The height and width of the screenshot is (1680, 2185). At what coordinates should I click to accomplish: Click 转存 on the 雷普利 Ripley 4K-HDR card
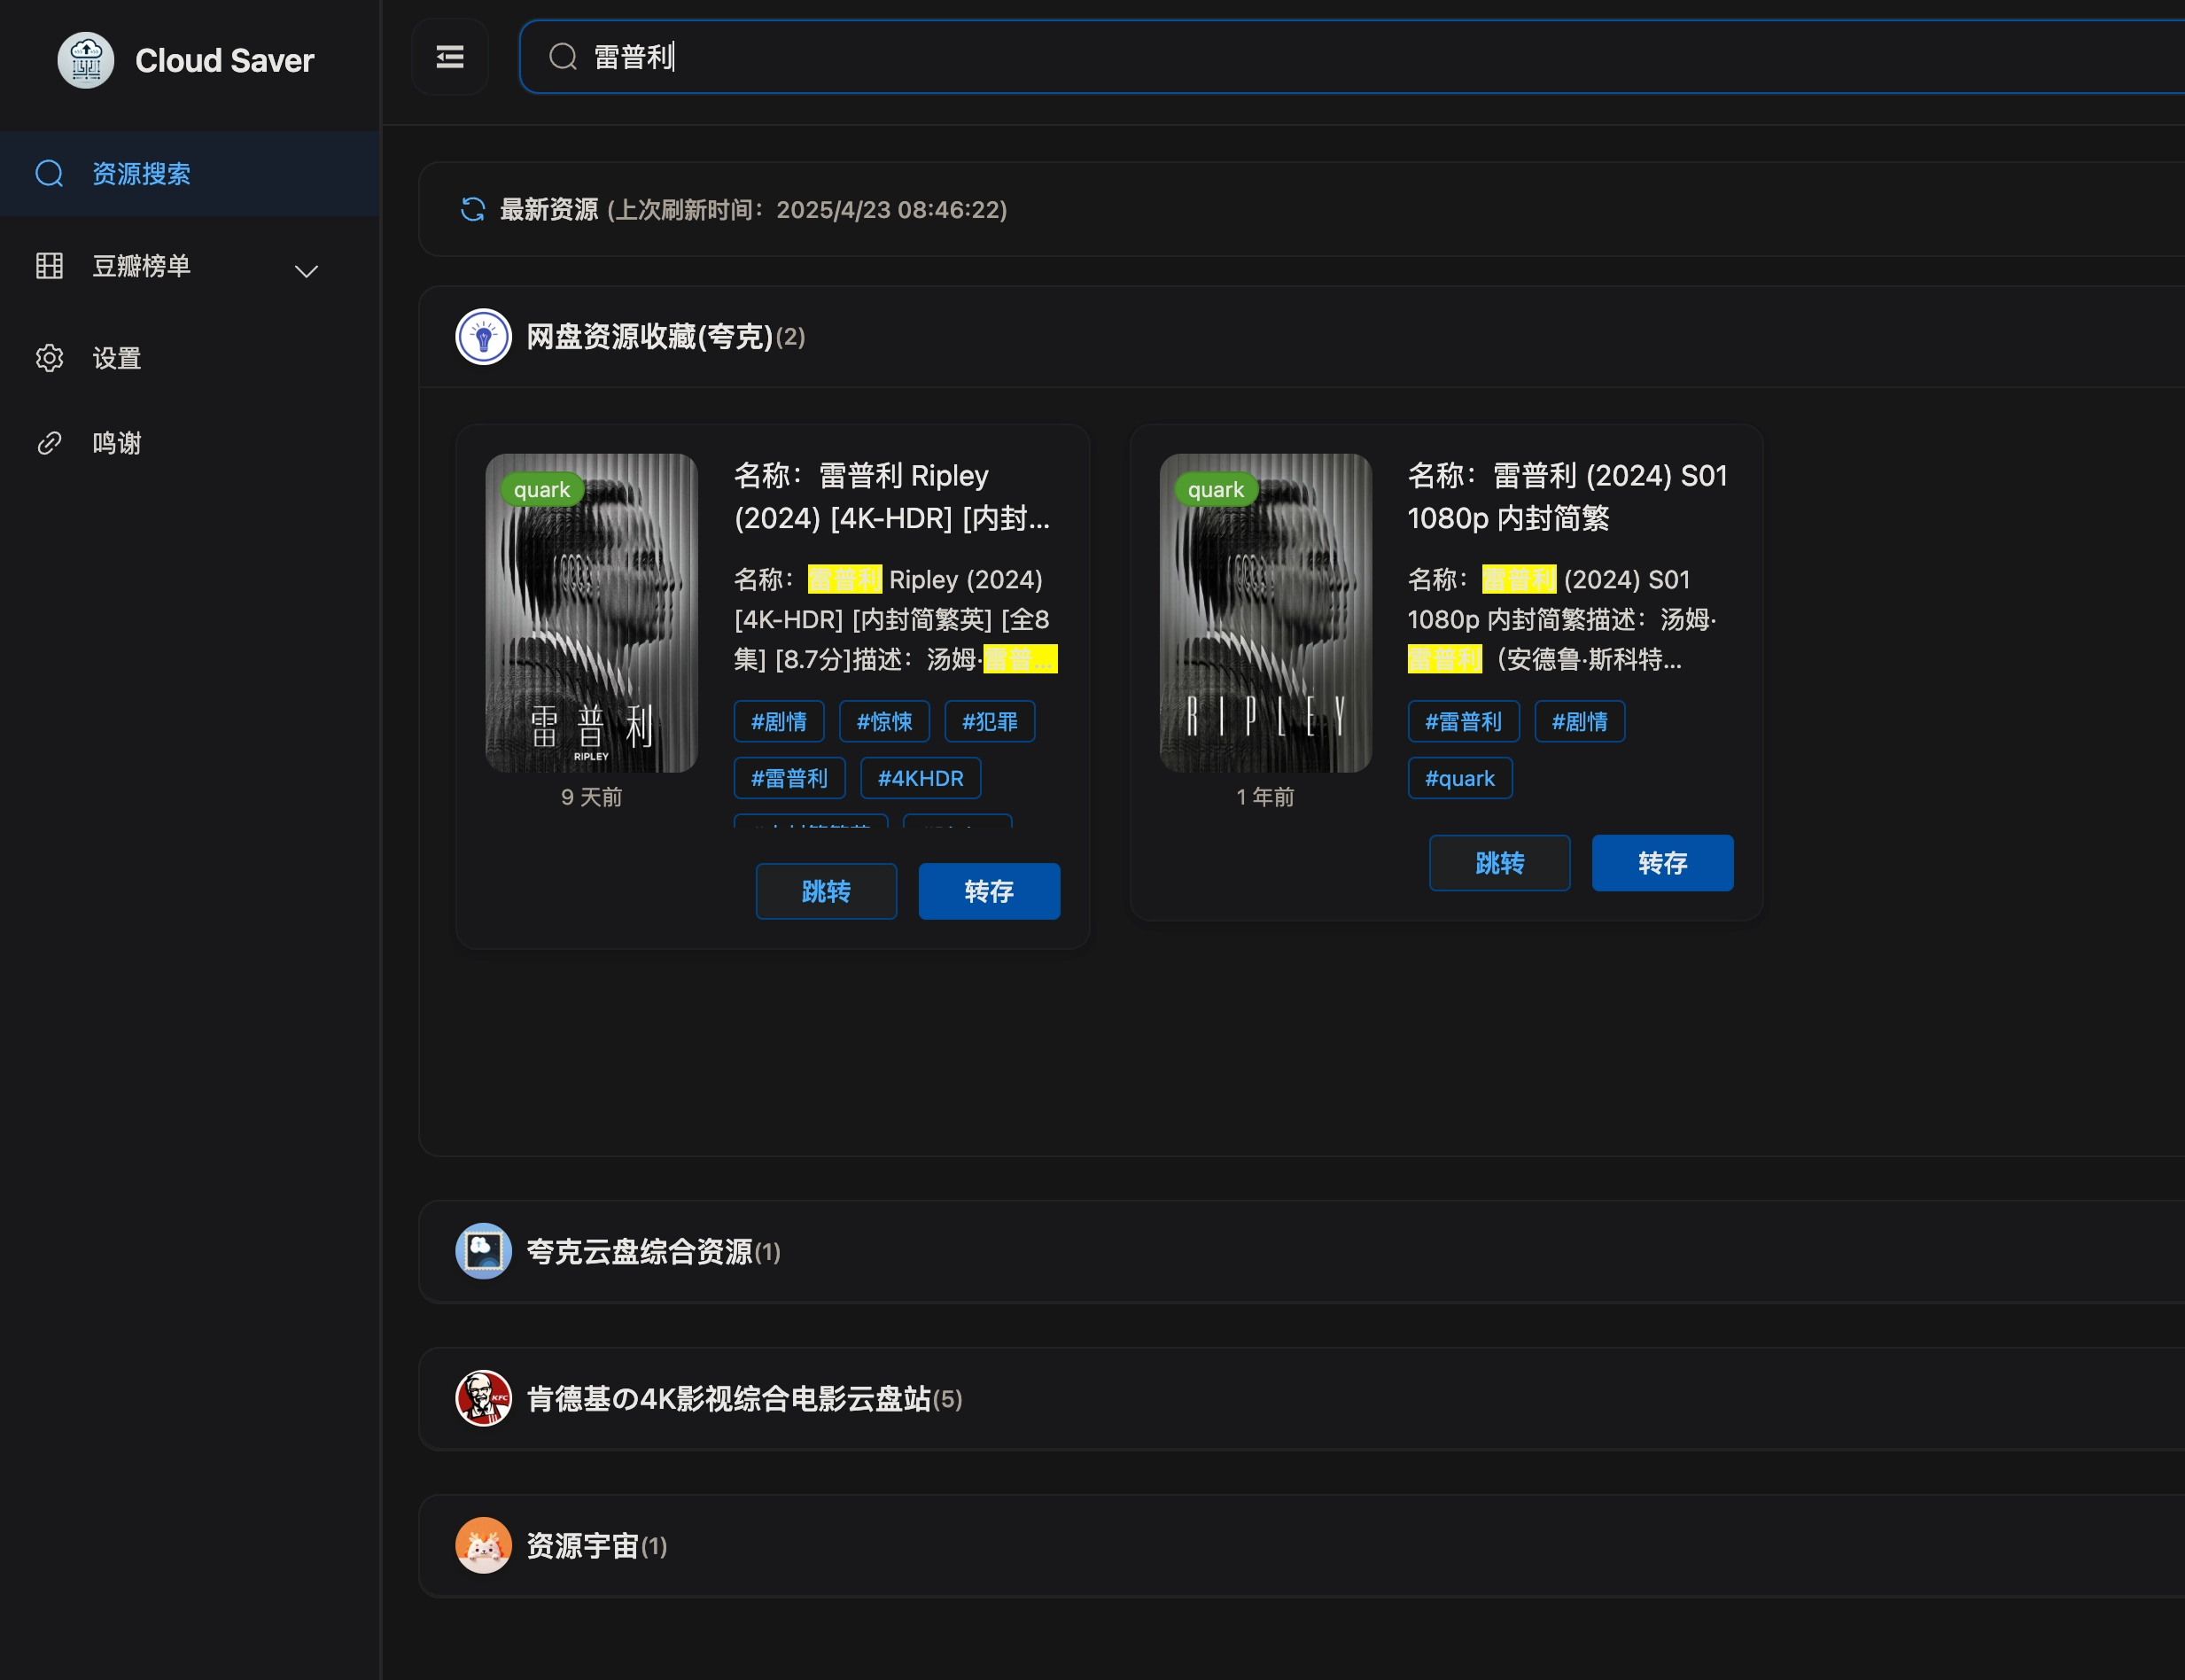(x=989, y=891)
